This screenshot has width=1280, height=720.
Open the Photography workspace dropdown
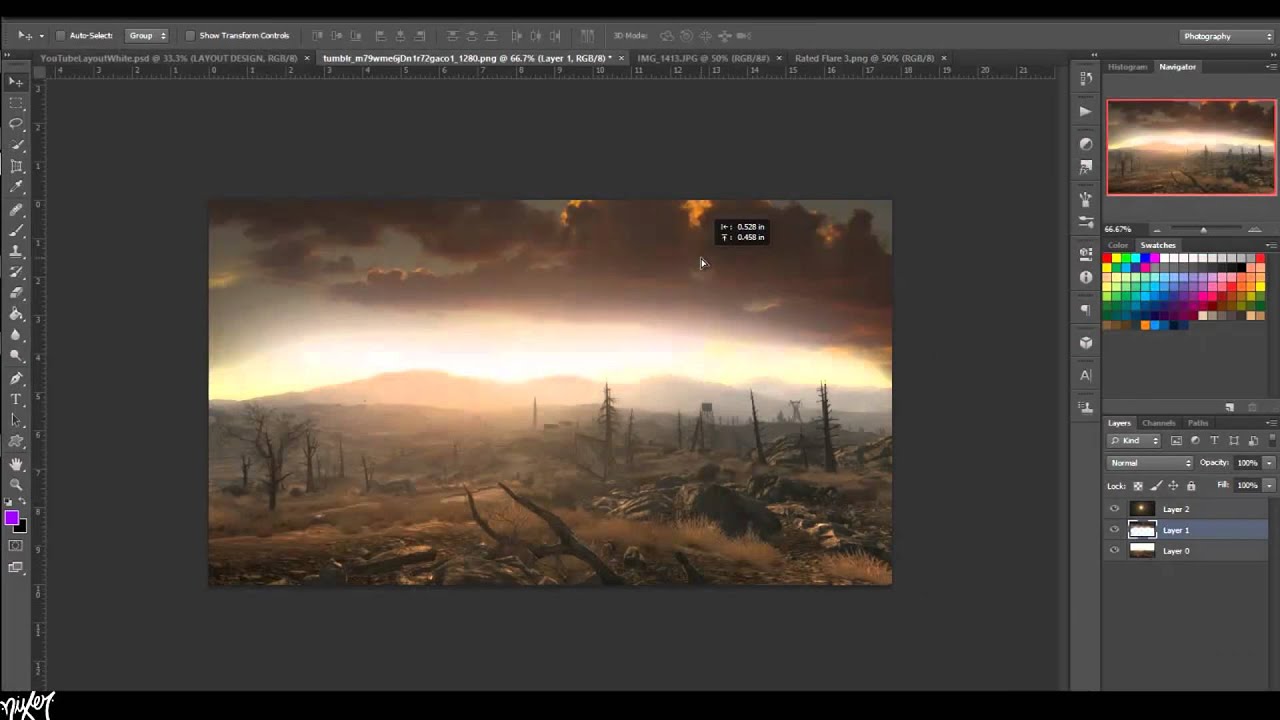tap(1226, 36)
